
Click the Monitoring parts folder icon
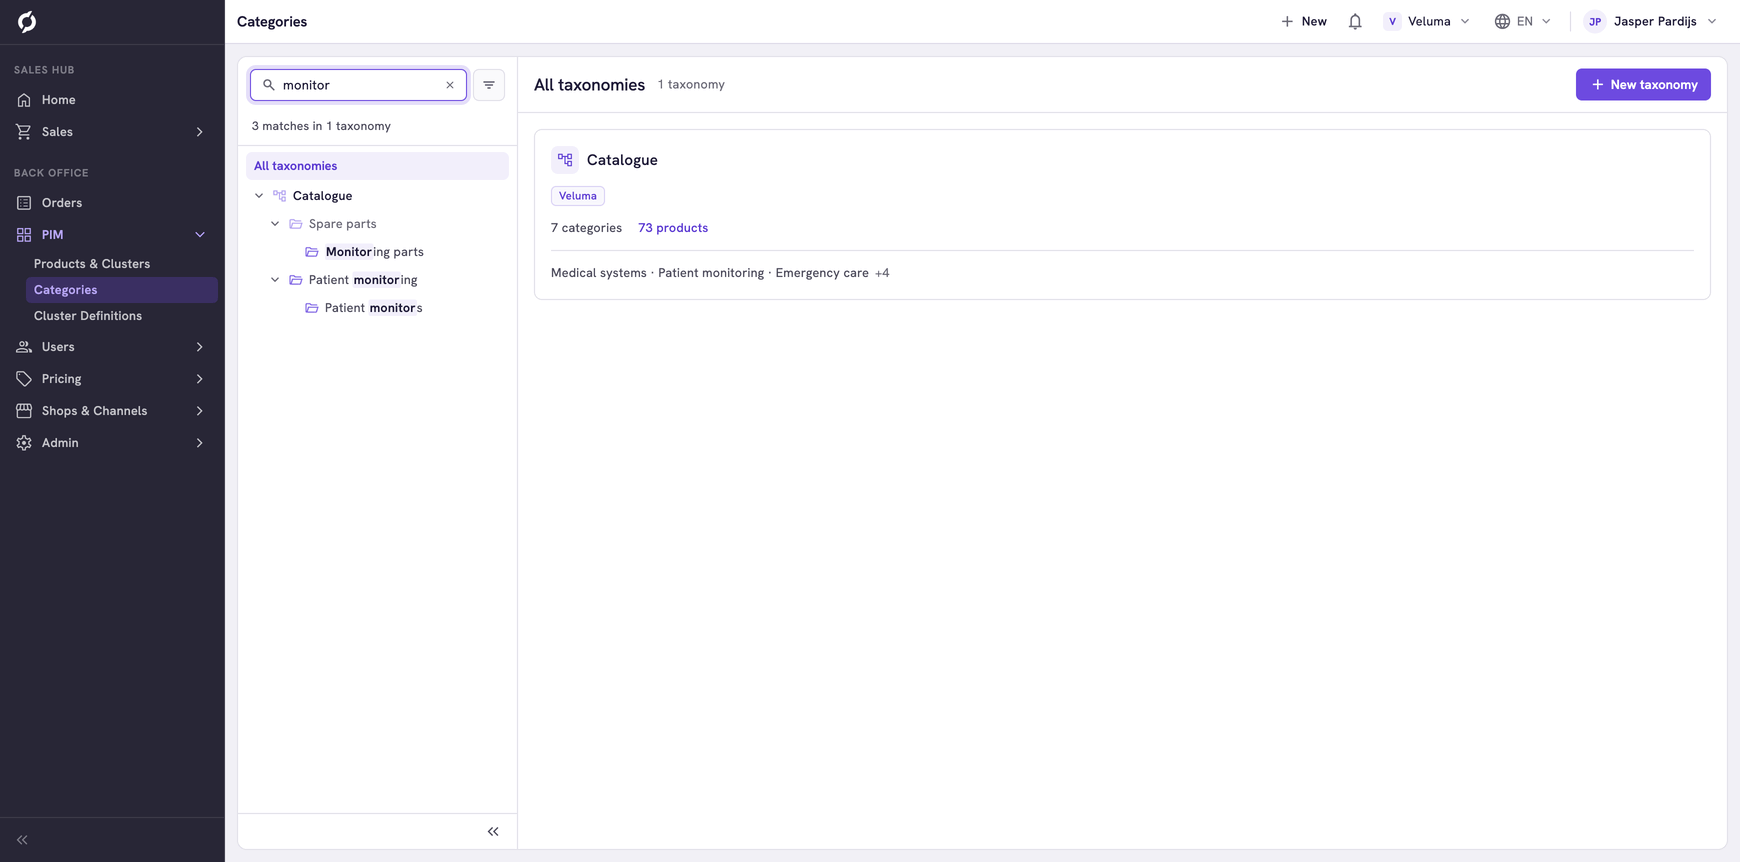312,252
